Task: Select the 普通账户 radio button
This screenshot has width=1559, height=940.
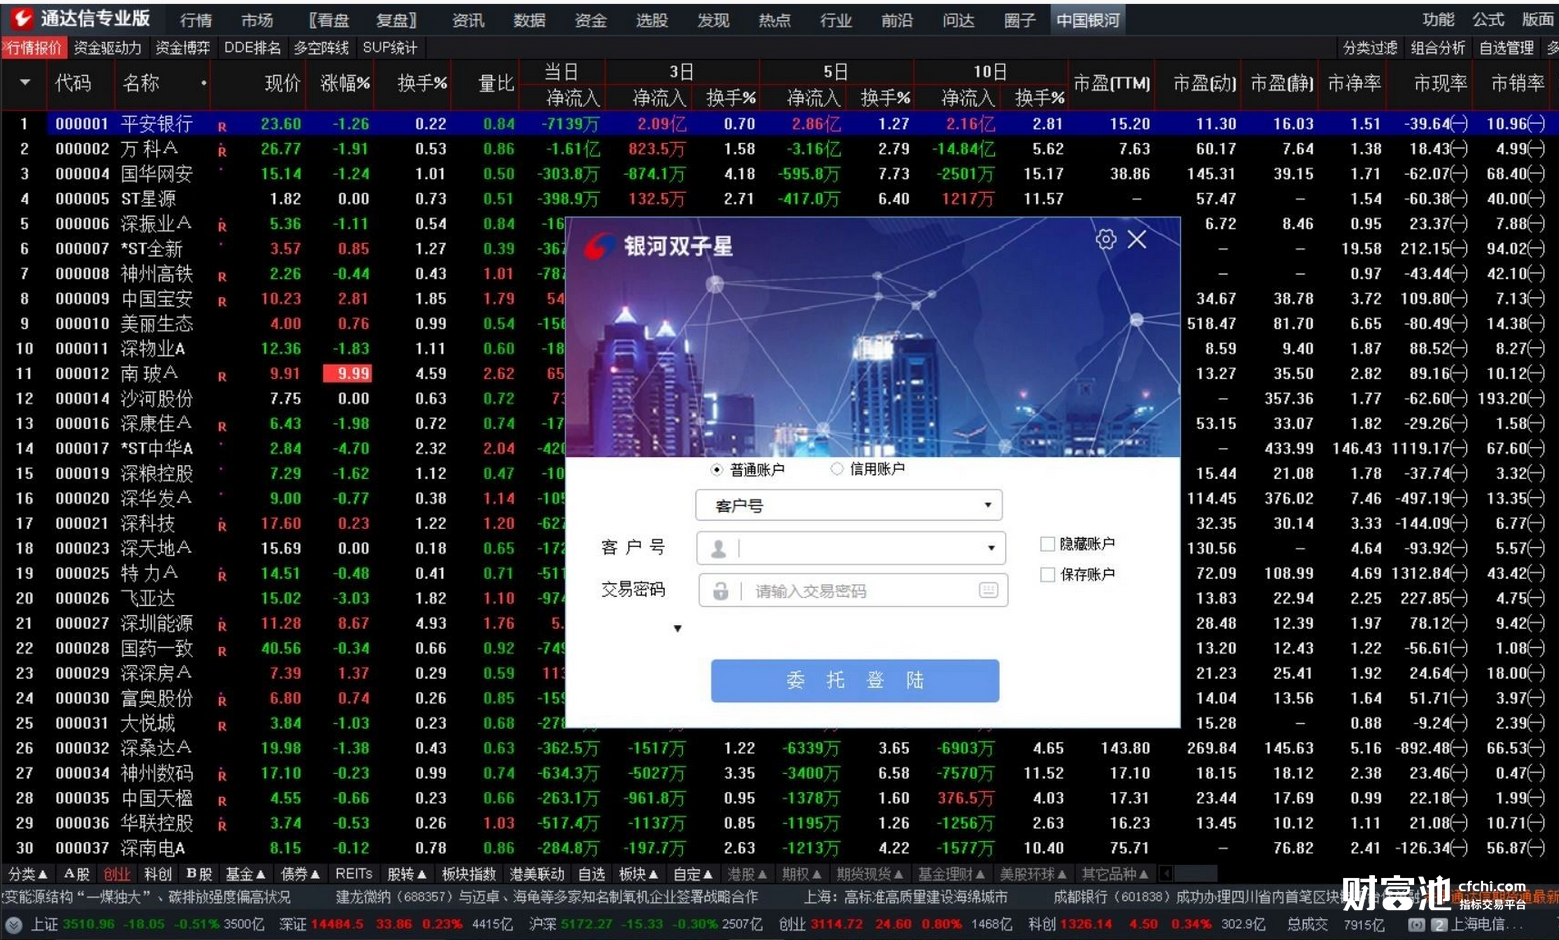Action: (716, 469)
